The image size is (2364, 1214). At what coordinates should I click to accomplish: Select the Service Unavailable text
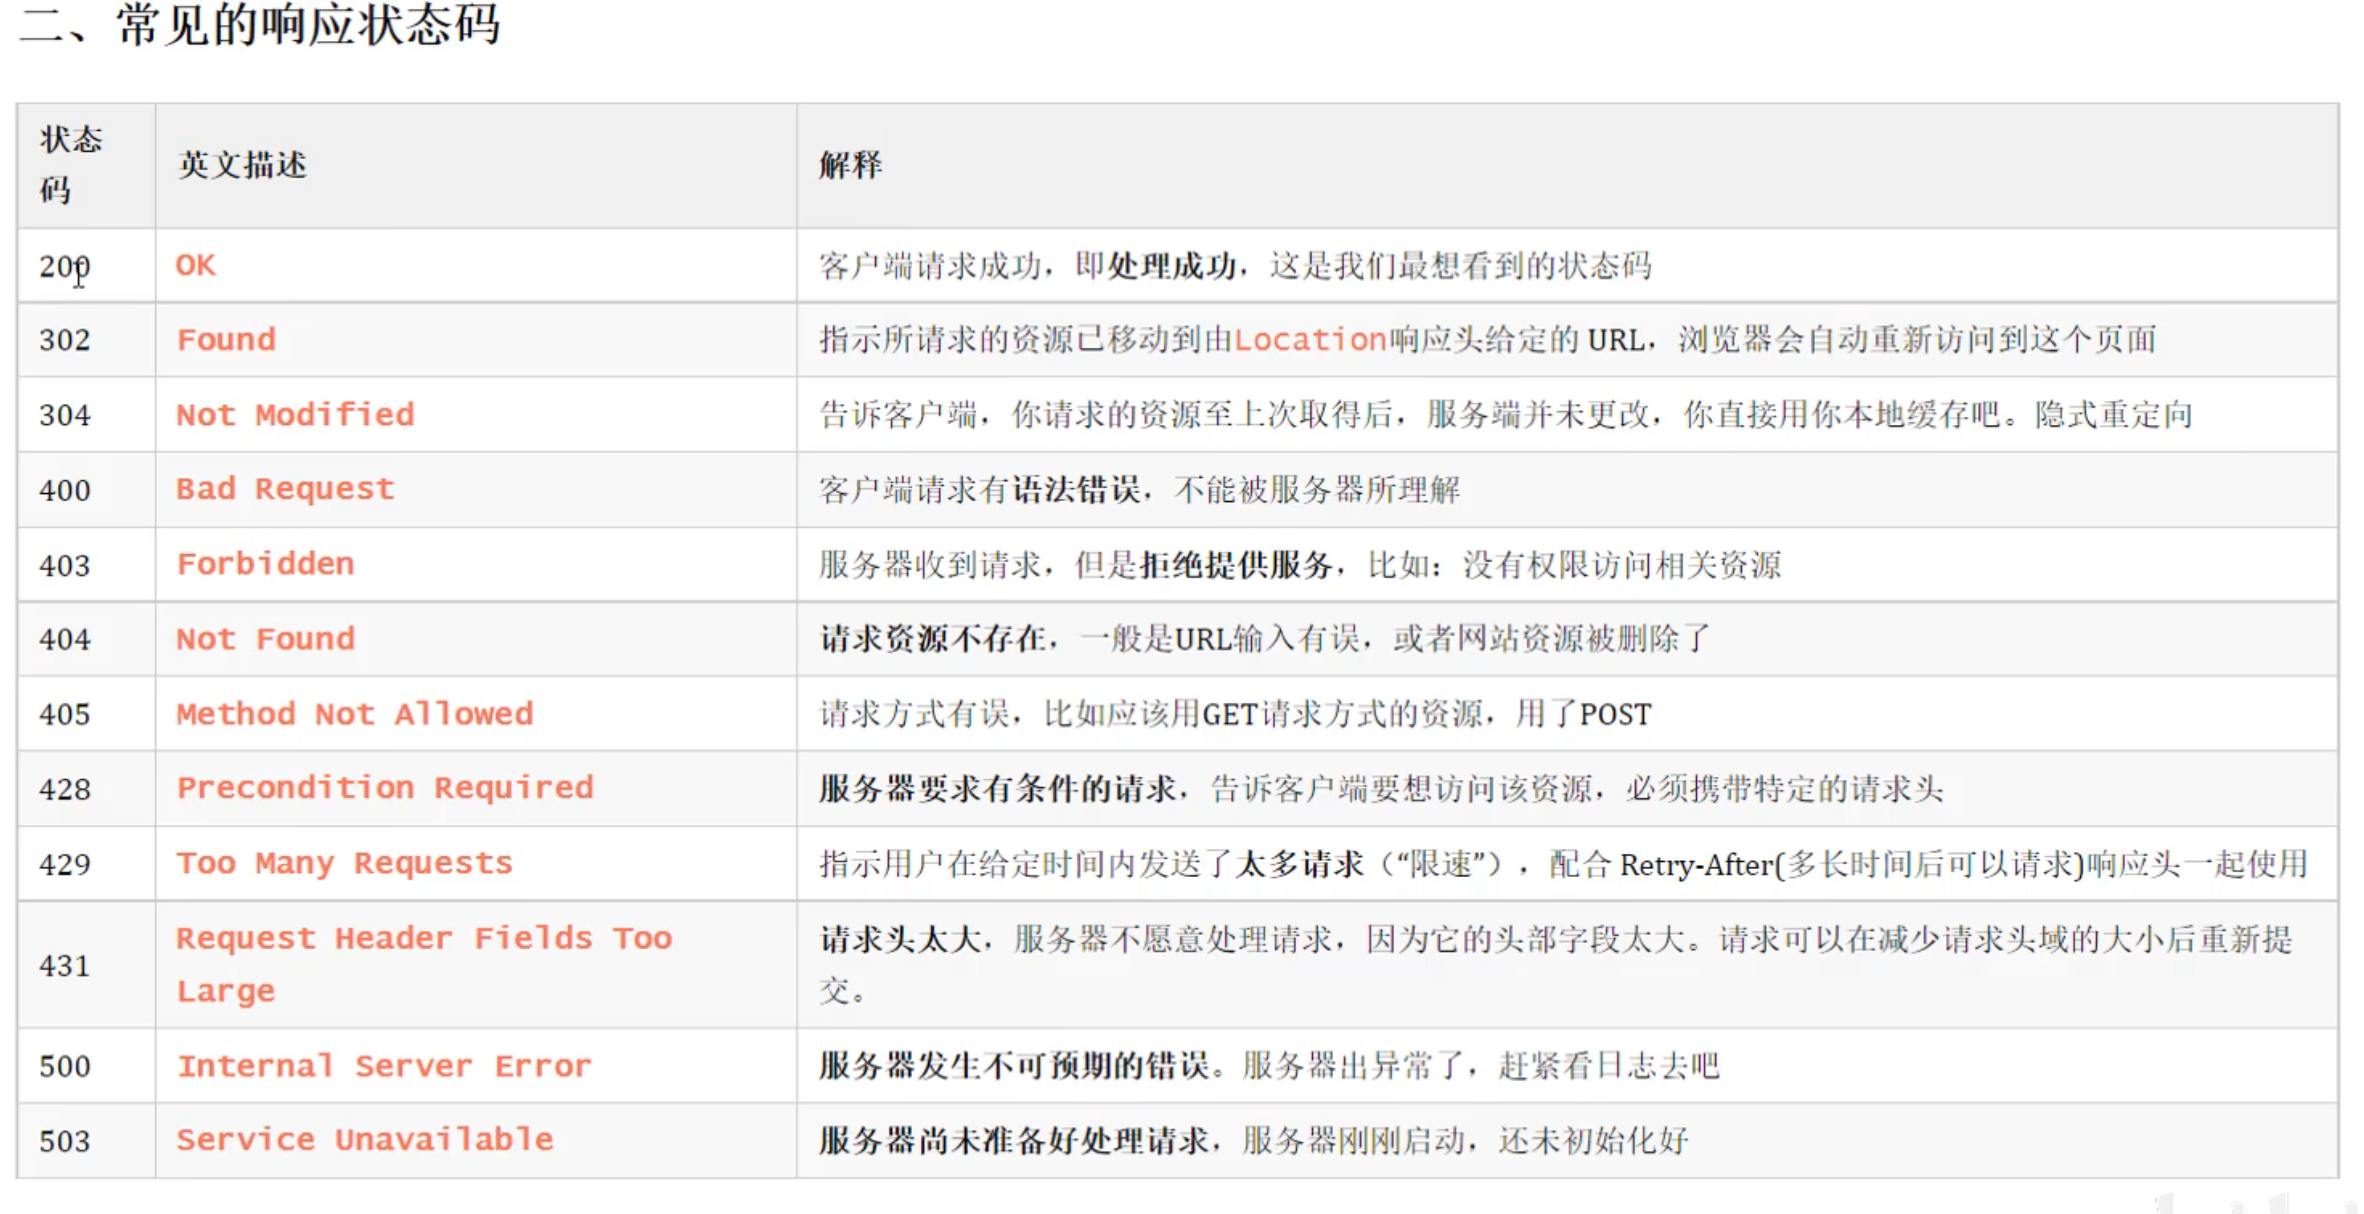point(365,1140)
